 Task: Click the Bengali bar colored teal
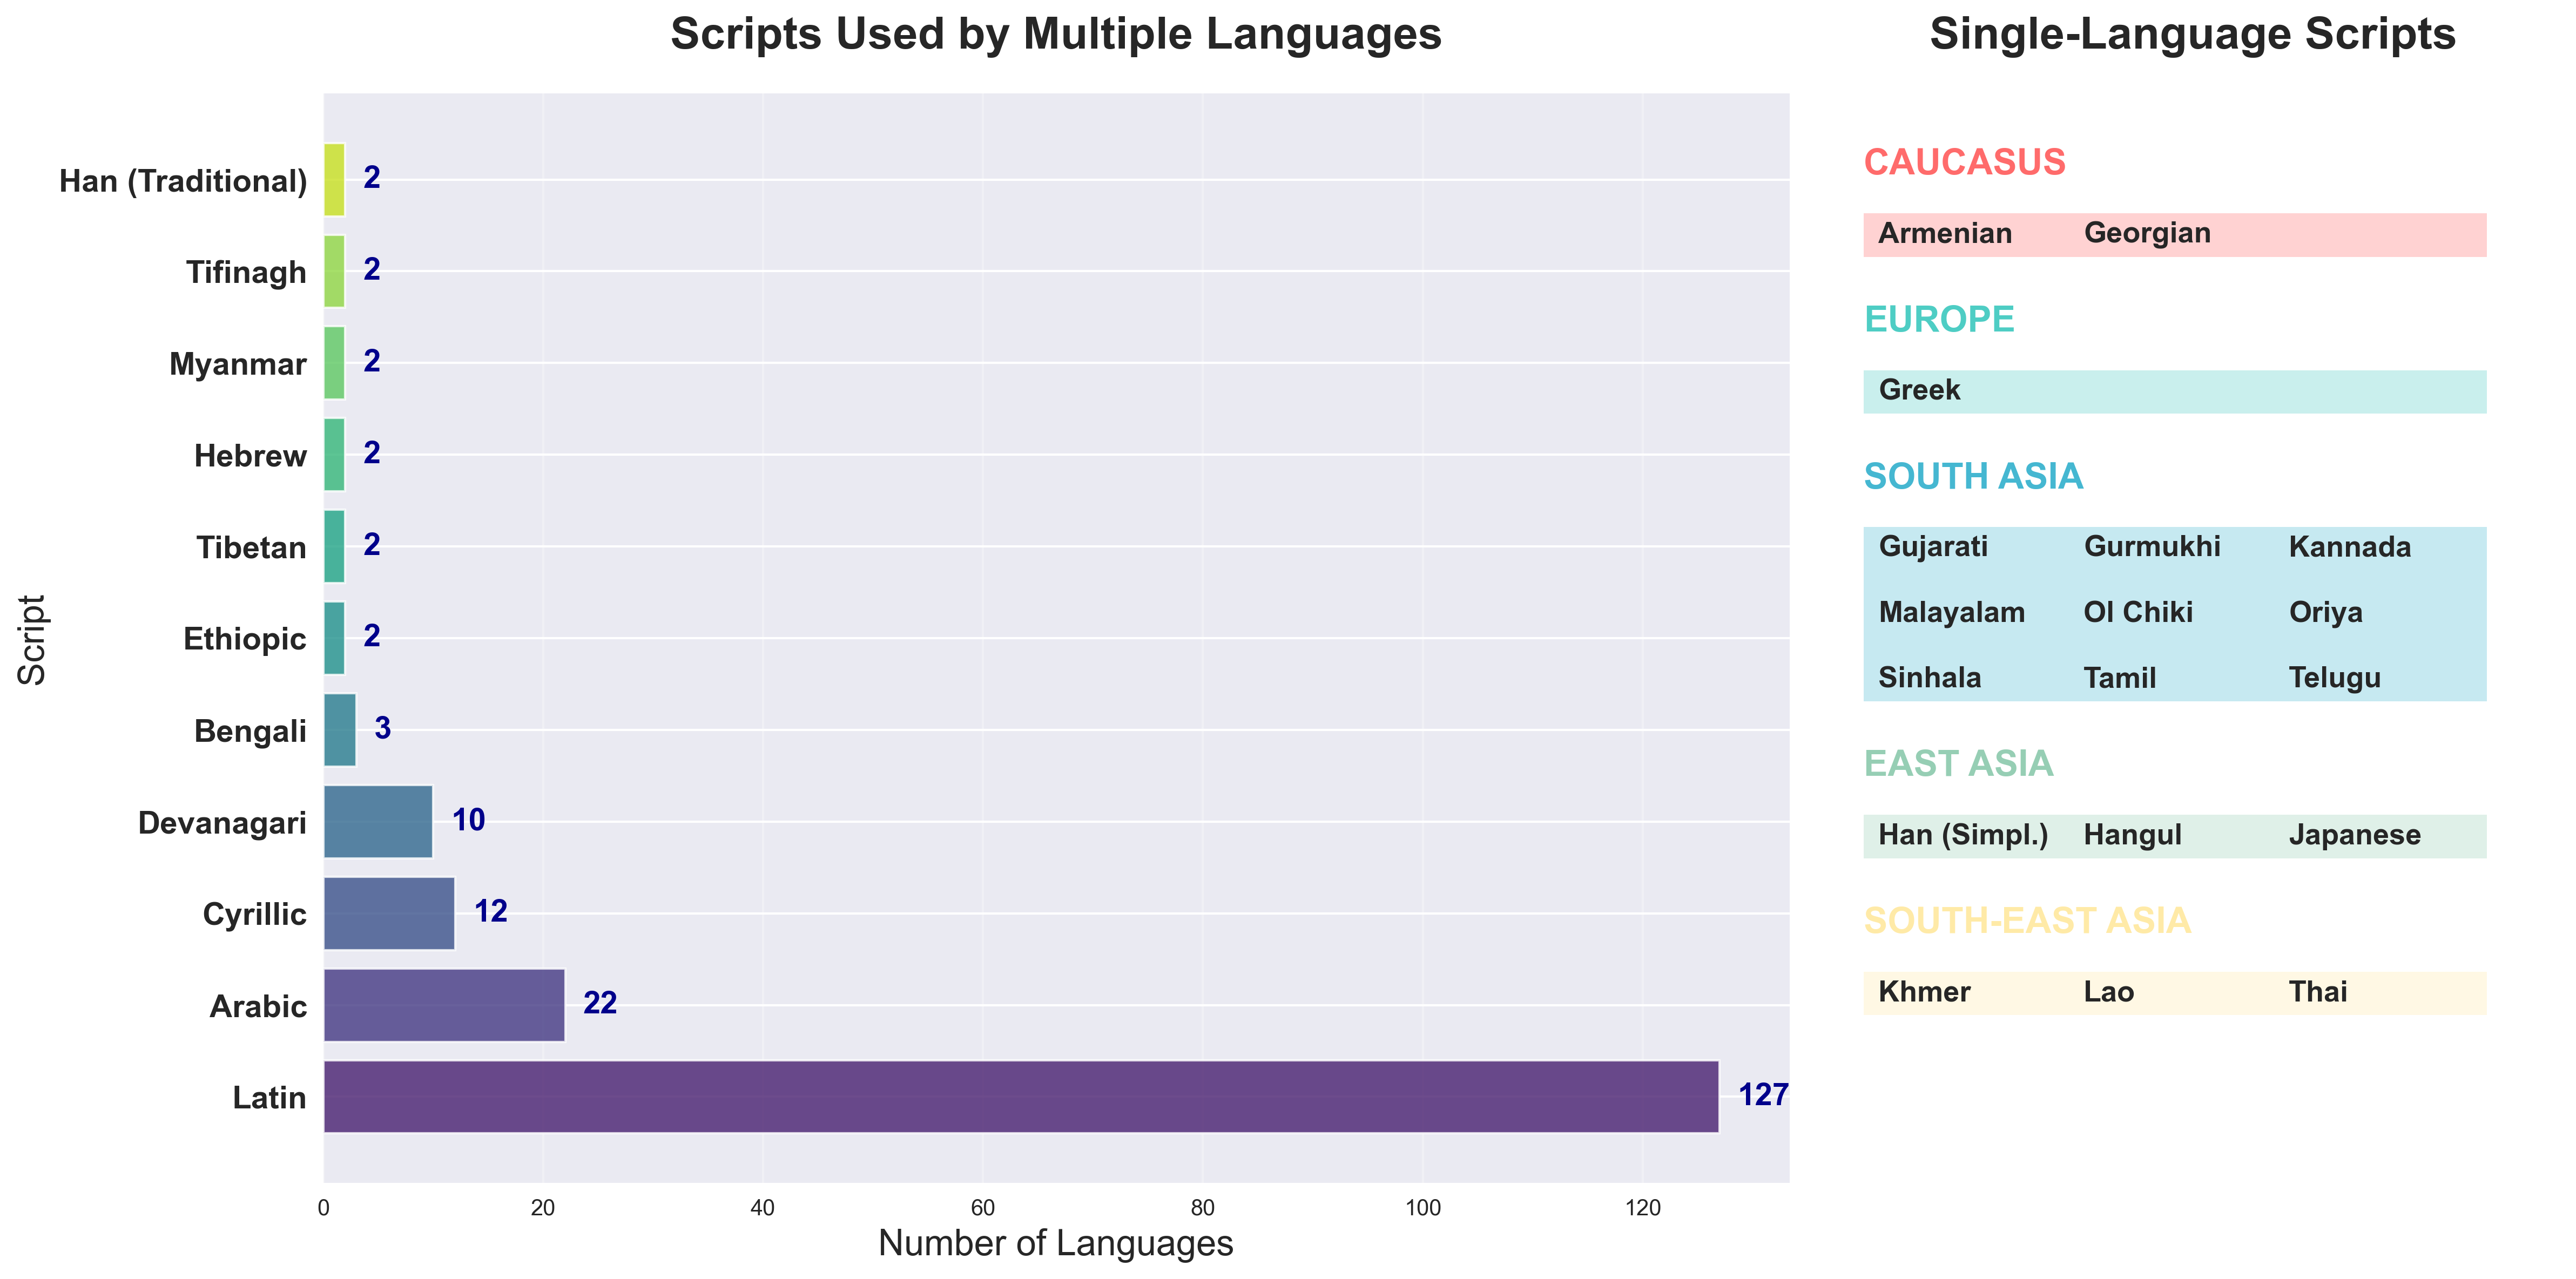[x=340, y=730]
